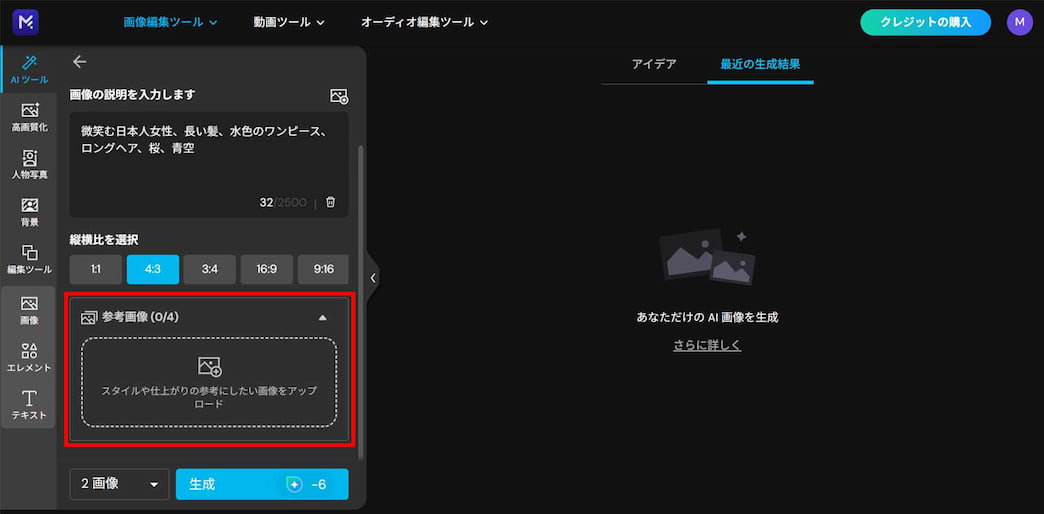Viewport: 1044px width, 514px height.
Task: Collapse the 参考画像 section with the triangle
Action: coord(323,318)
